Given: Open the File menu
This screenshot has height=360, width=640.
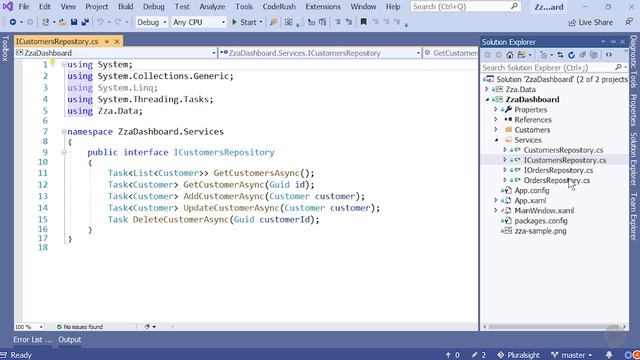Looking at the screenshot, I should point(24,7).
